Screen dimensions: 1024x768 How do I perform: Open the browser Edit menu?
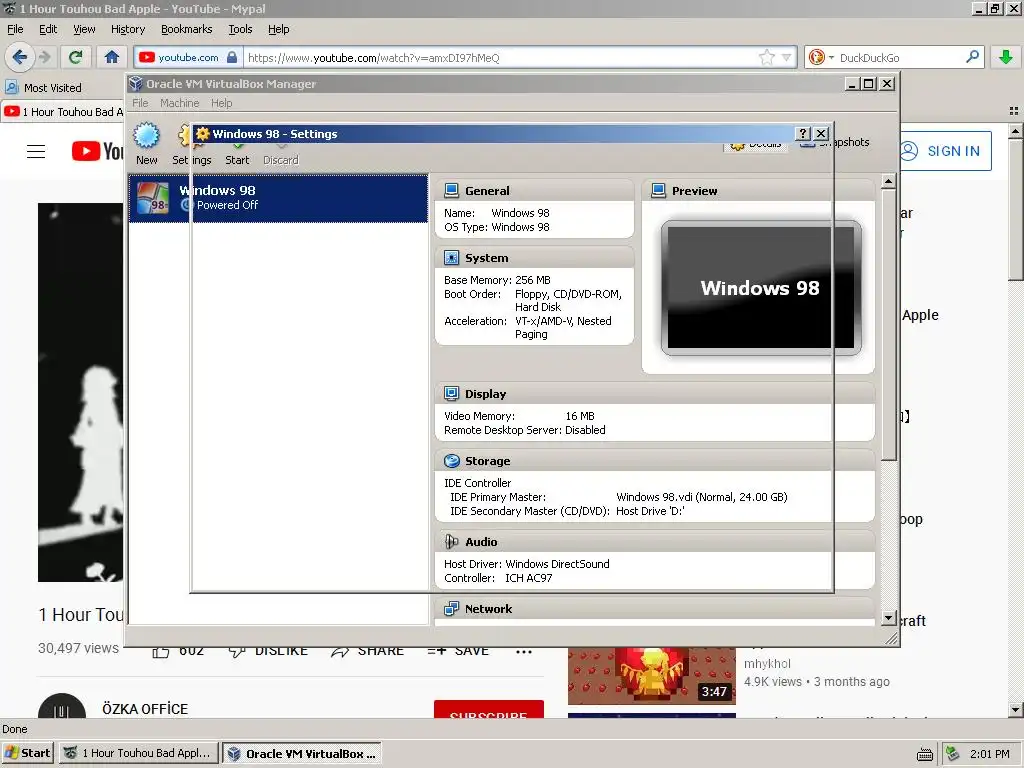tap(48, 29)
